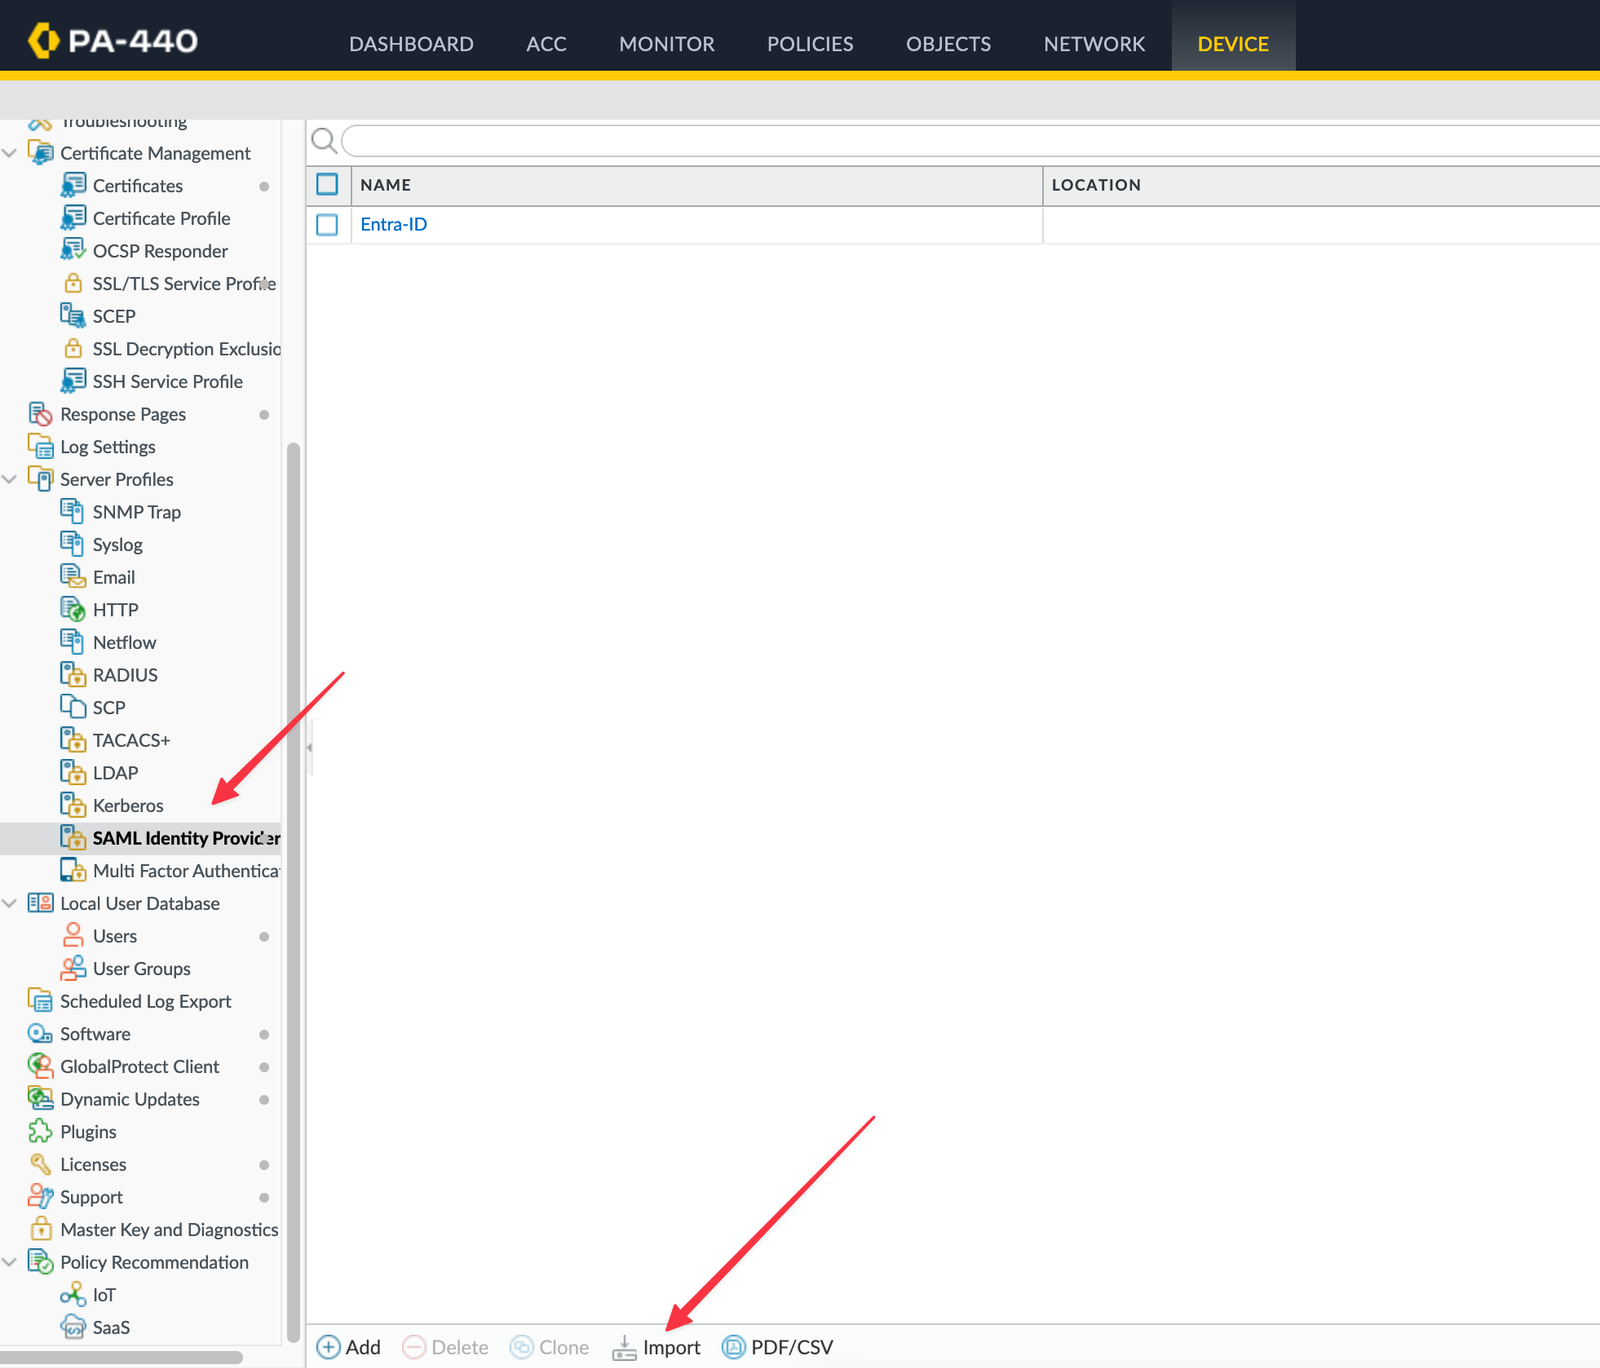Collapse the Local User Database section
This screenshot has height=1368, width=1600.
(10, 903)
